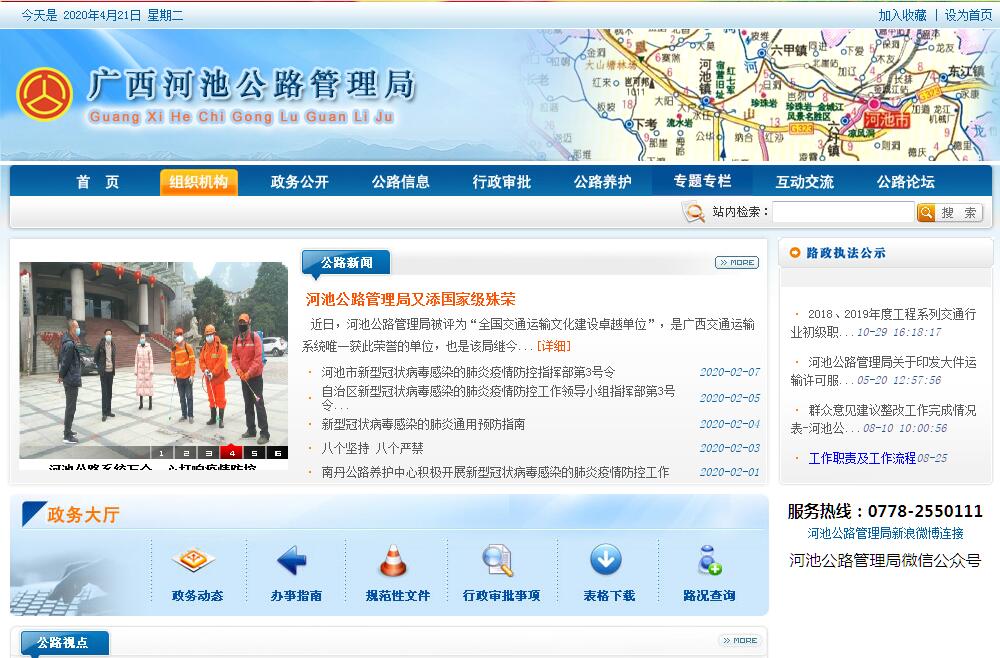Expand 公路新闻 list via MORE button
1000x658 pixels.
pos(736,263)
